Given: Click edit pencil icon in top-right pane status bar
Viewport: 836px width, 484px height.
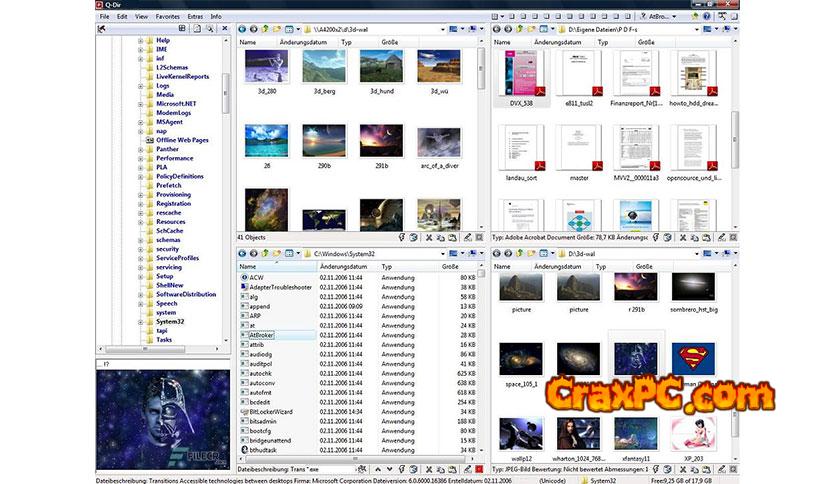Looking at the screenshot, I should pyautogui.click(x=720, y=237).
